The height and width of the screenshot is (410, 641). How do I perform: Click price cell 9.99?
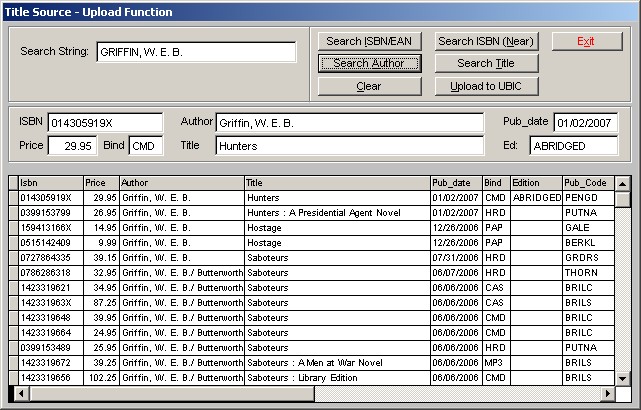click(x=101, y=243)
